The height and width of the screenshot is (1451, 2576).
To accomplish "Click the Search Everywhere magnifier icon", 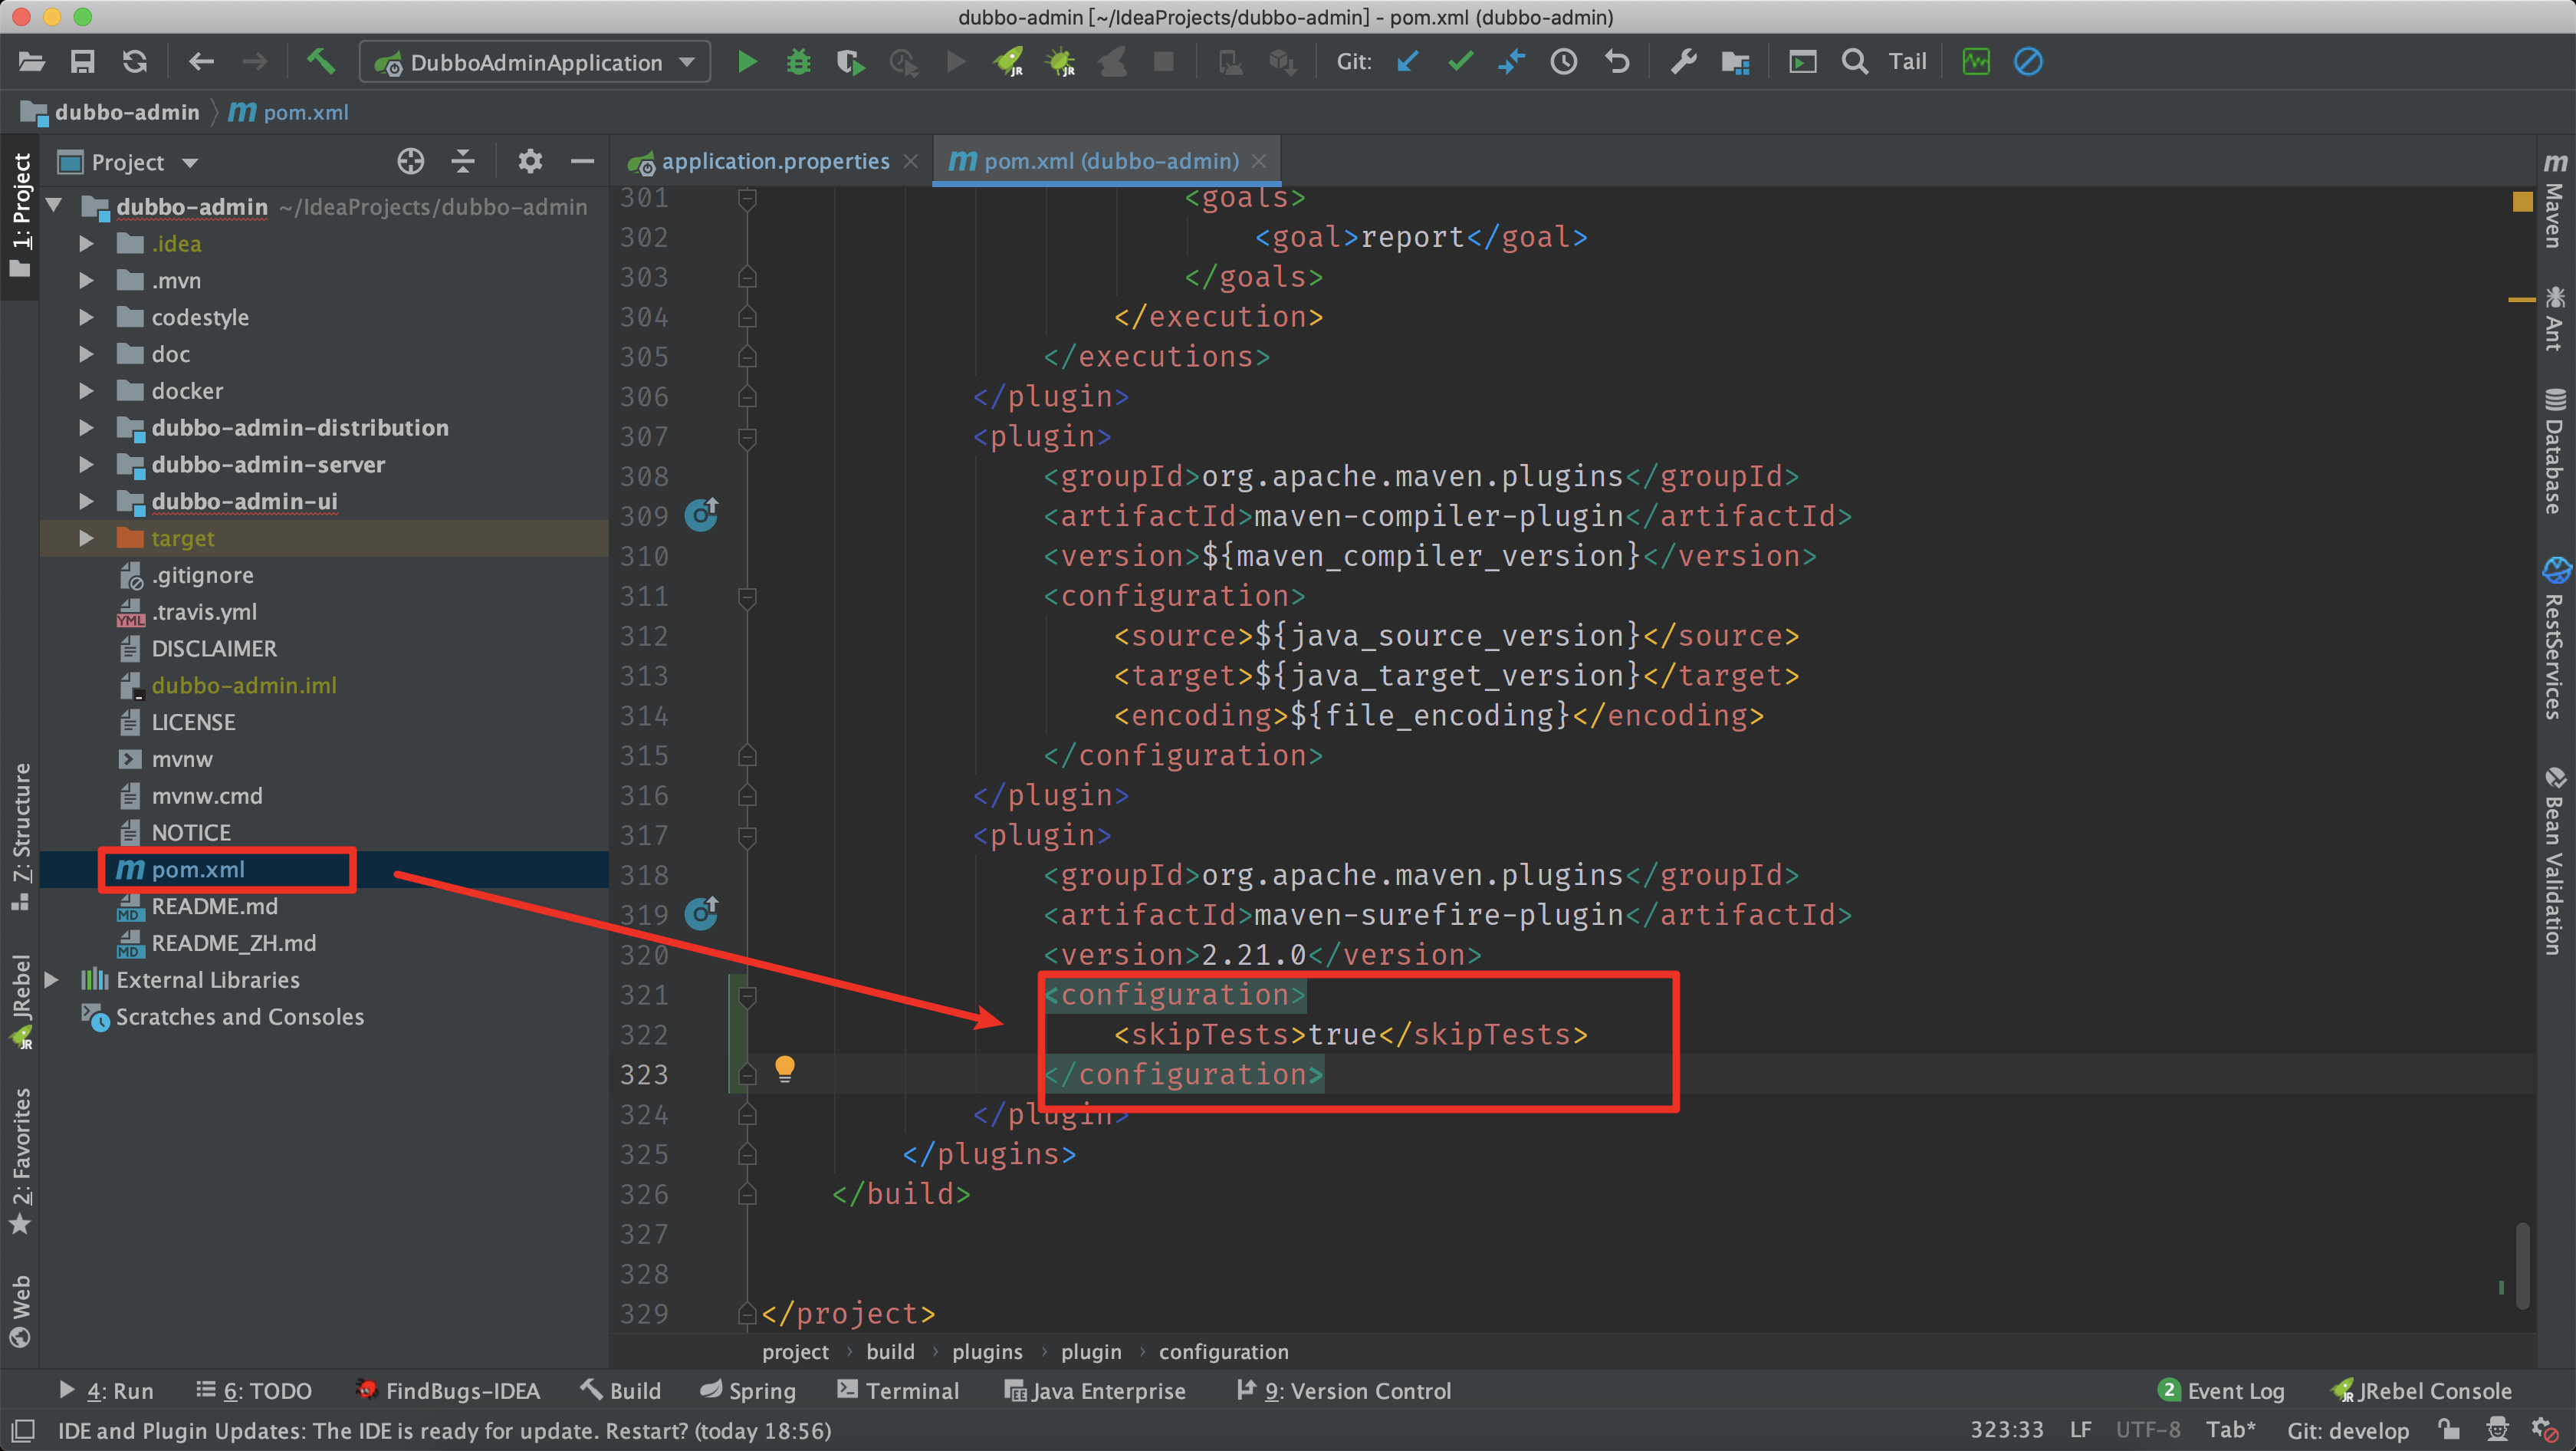I will pos(1854,62).
